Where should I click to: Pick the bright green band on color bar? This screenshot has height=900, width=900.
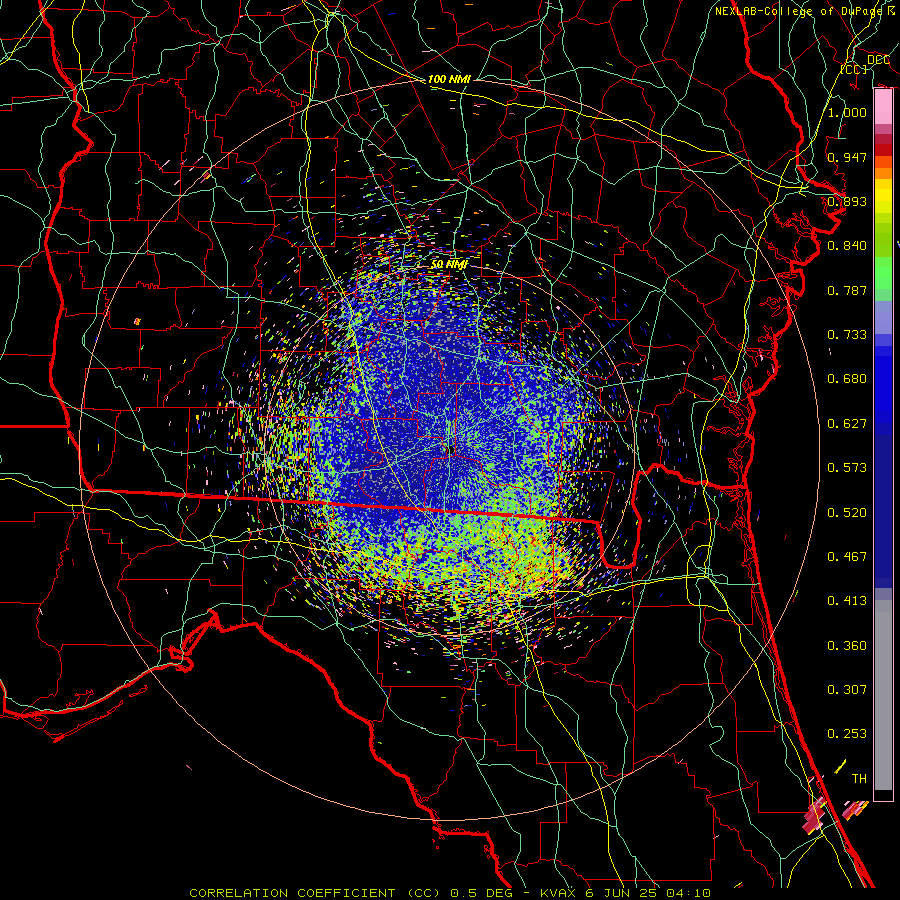point(883,273)
